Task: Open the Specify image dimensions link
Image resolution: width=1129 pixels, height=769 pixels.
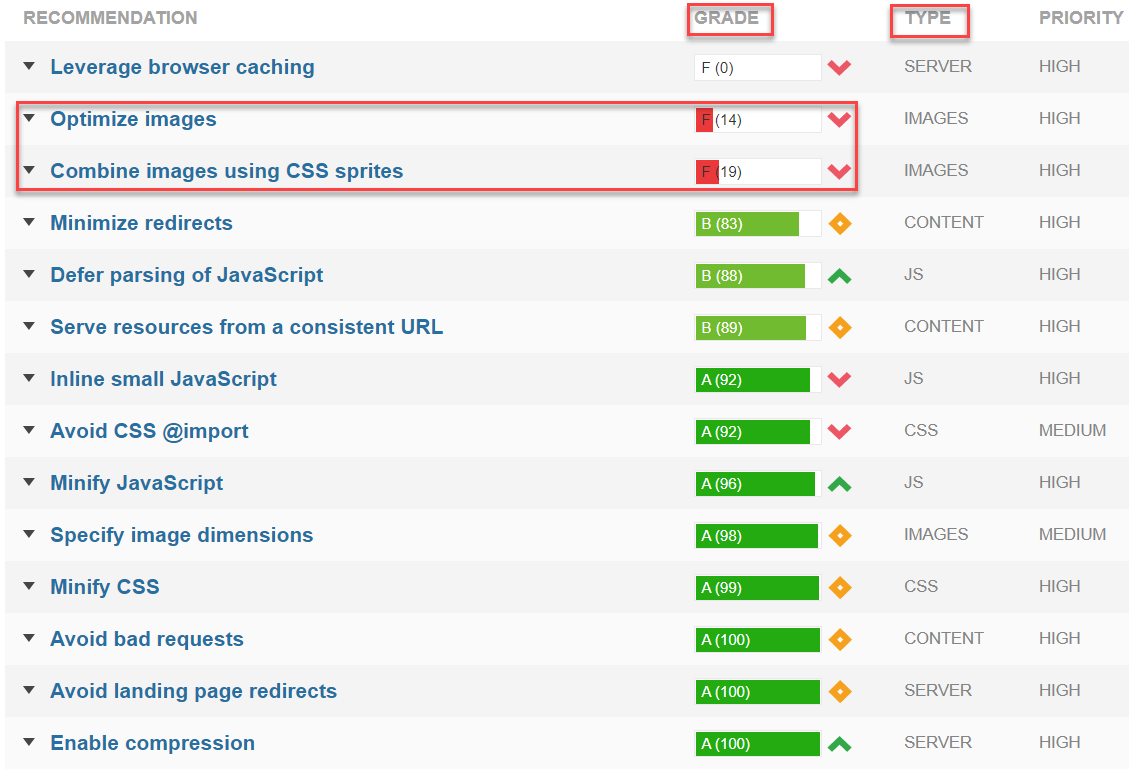Action: click(181, 535)
